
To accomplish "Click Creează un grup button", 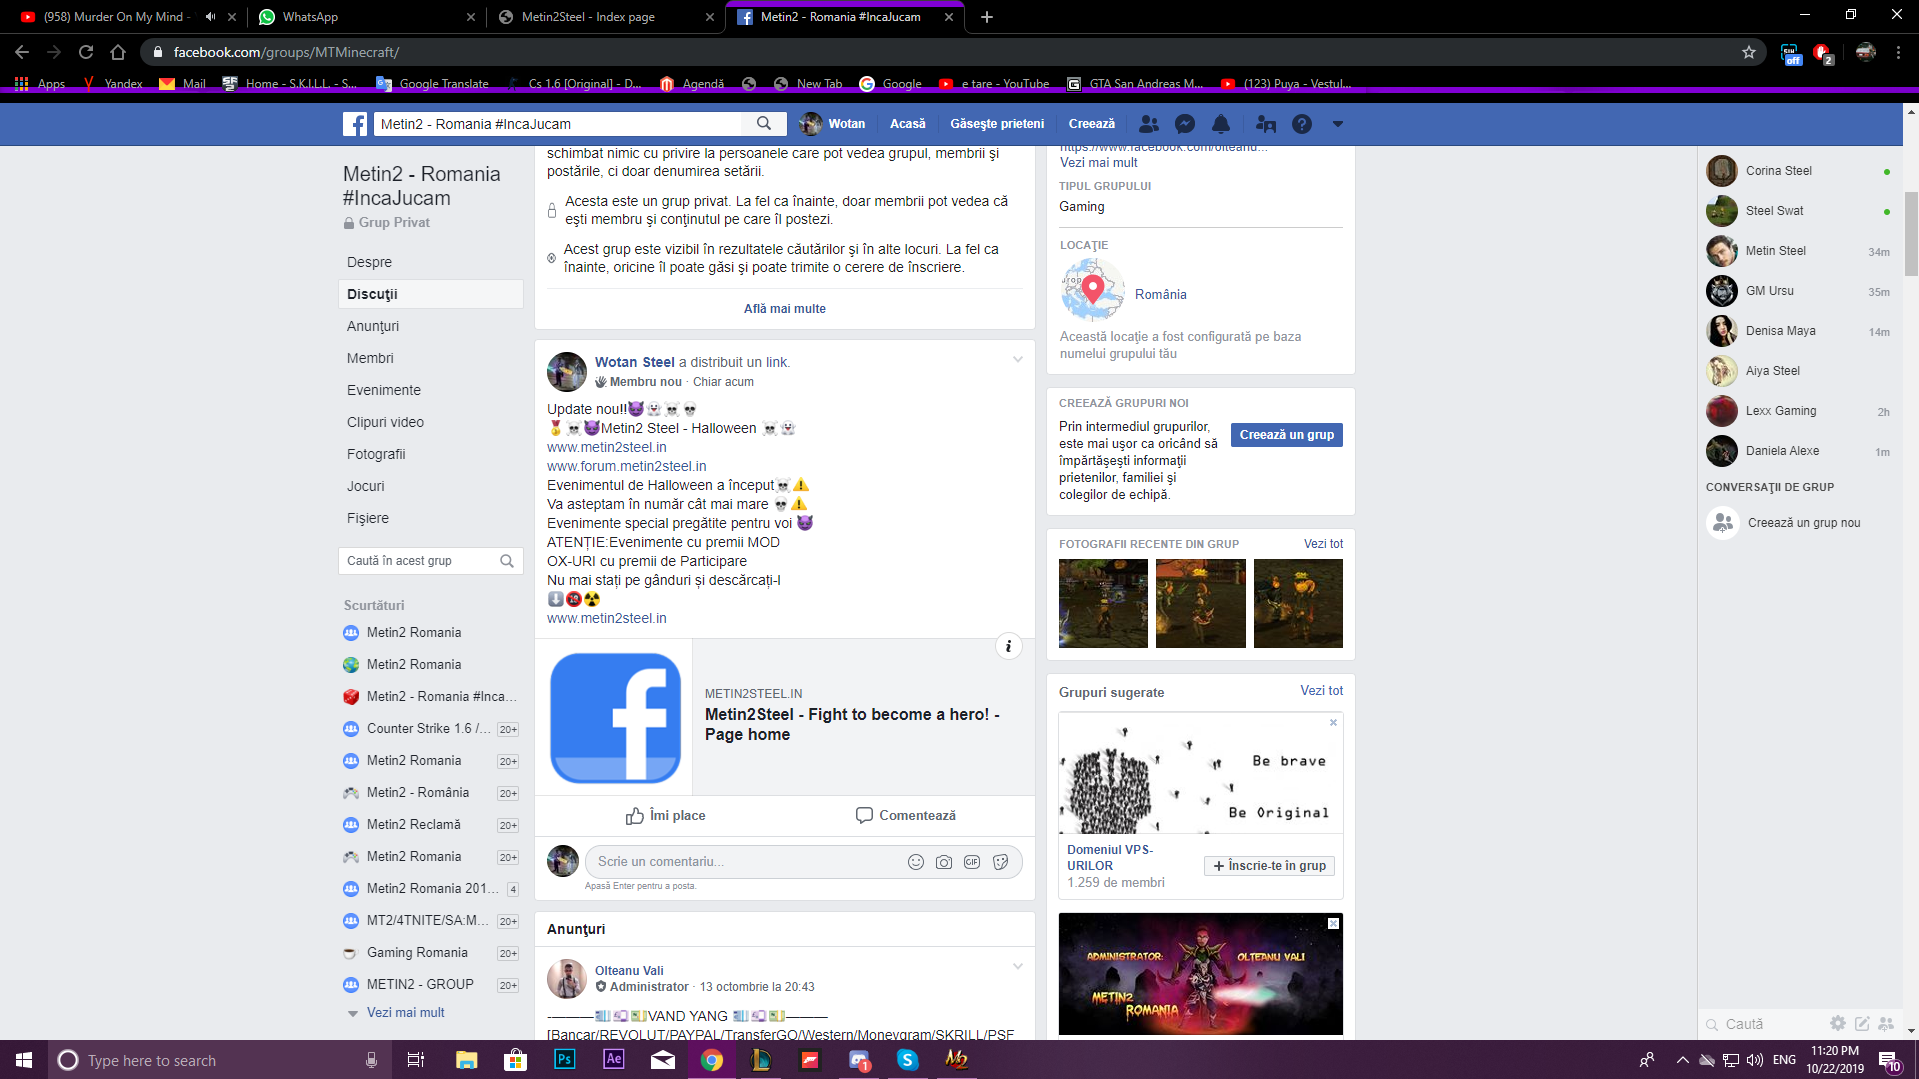I will 1286,435.
